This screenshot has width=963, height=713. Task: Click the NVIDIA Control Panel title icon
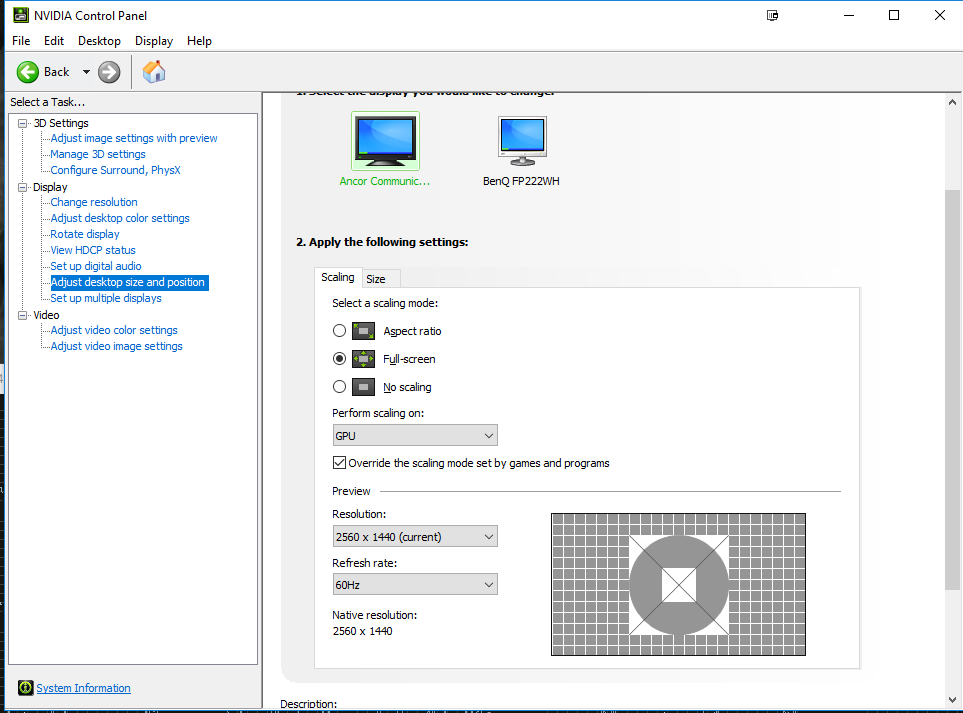(21, 15)
